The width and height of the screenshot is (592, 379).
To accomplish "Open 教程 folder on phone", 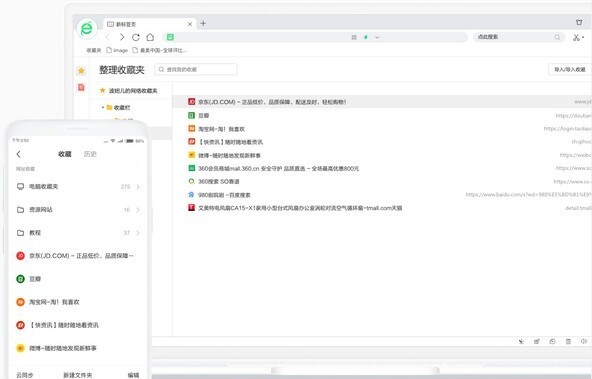I will (x=78, y=233).
